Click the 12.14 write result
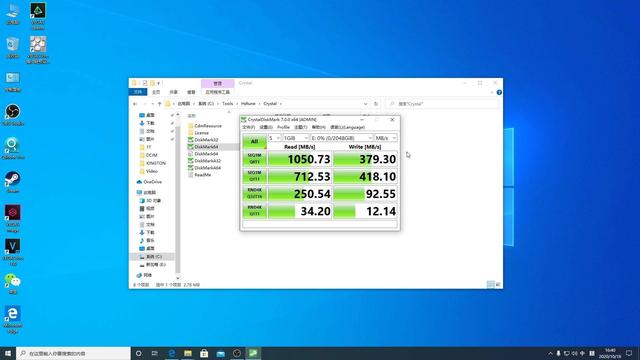This screenshot has width=640, height=360. coord(365,211)
